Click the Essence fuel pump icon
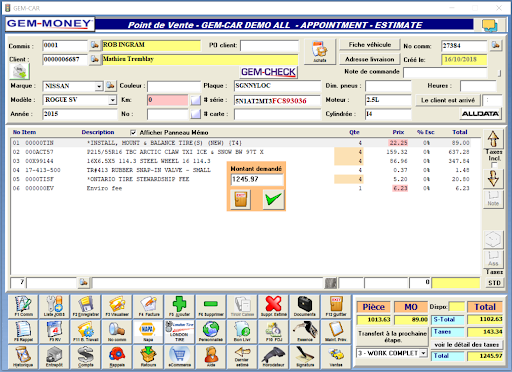512x372 pixels. pyautogui.click(x=305, y=331)
